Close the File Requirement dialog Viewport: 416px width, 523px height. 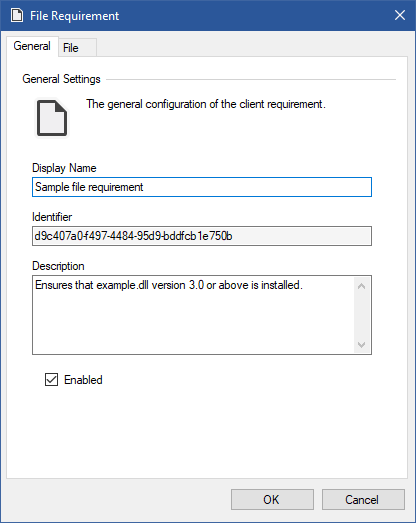[400, 15]
